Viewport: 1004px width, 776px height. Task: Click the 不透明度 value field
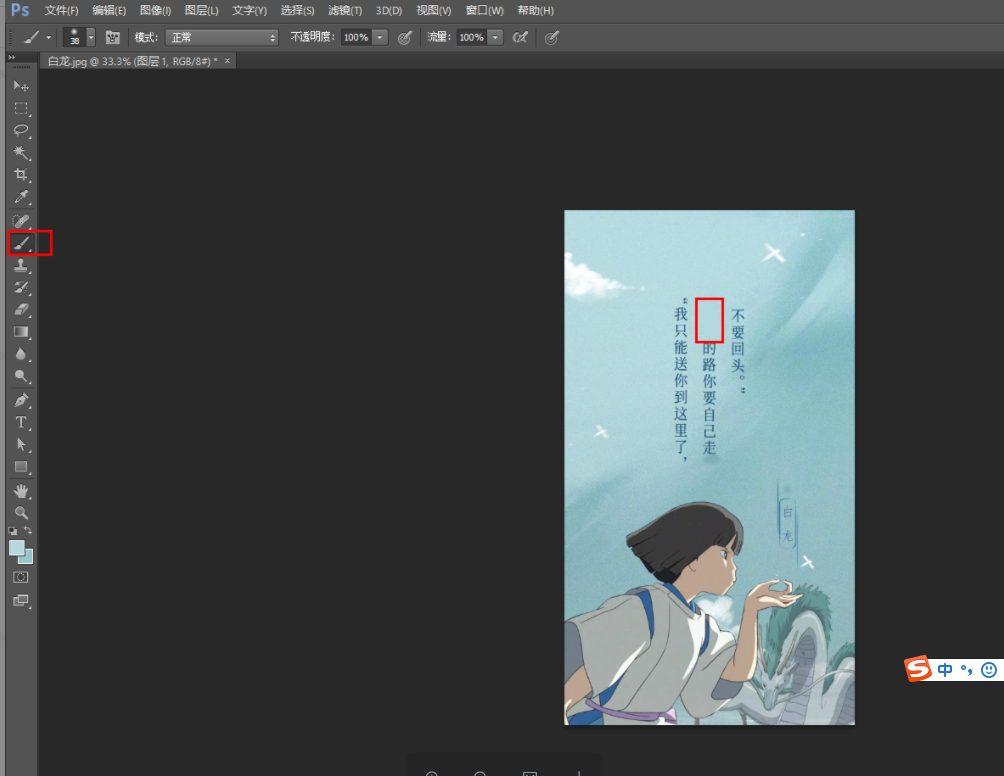(x=356, y=37)
